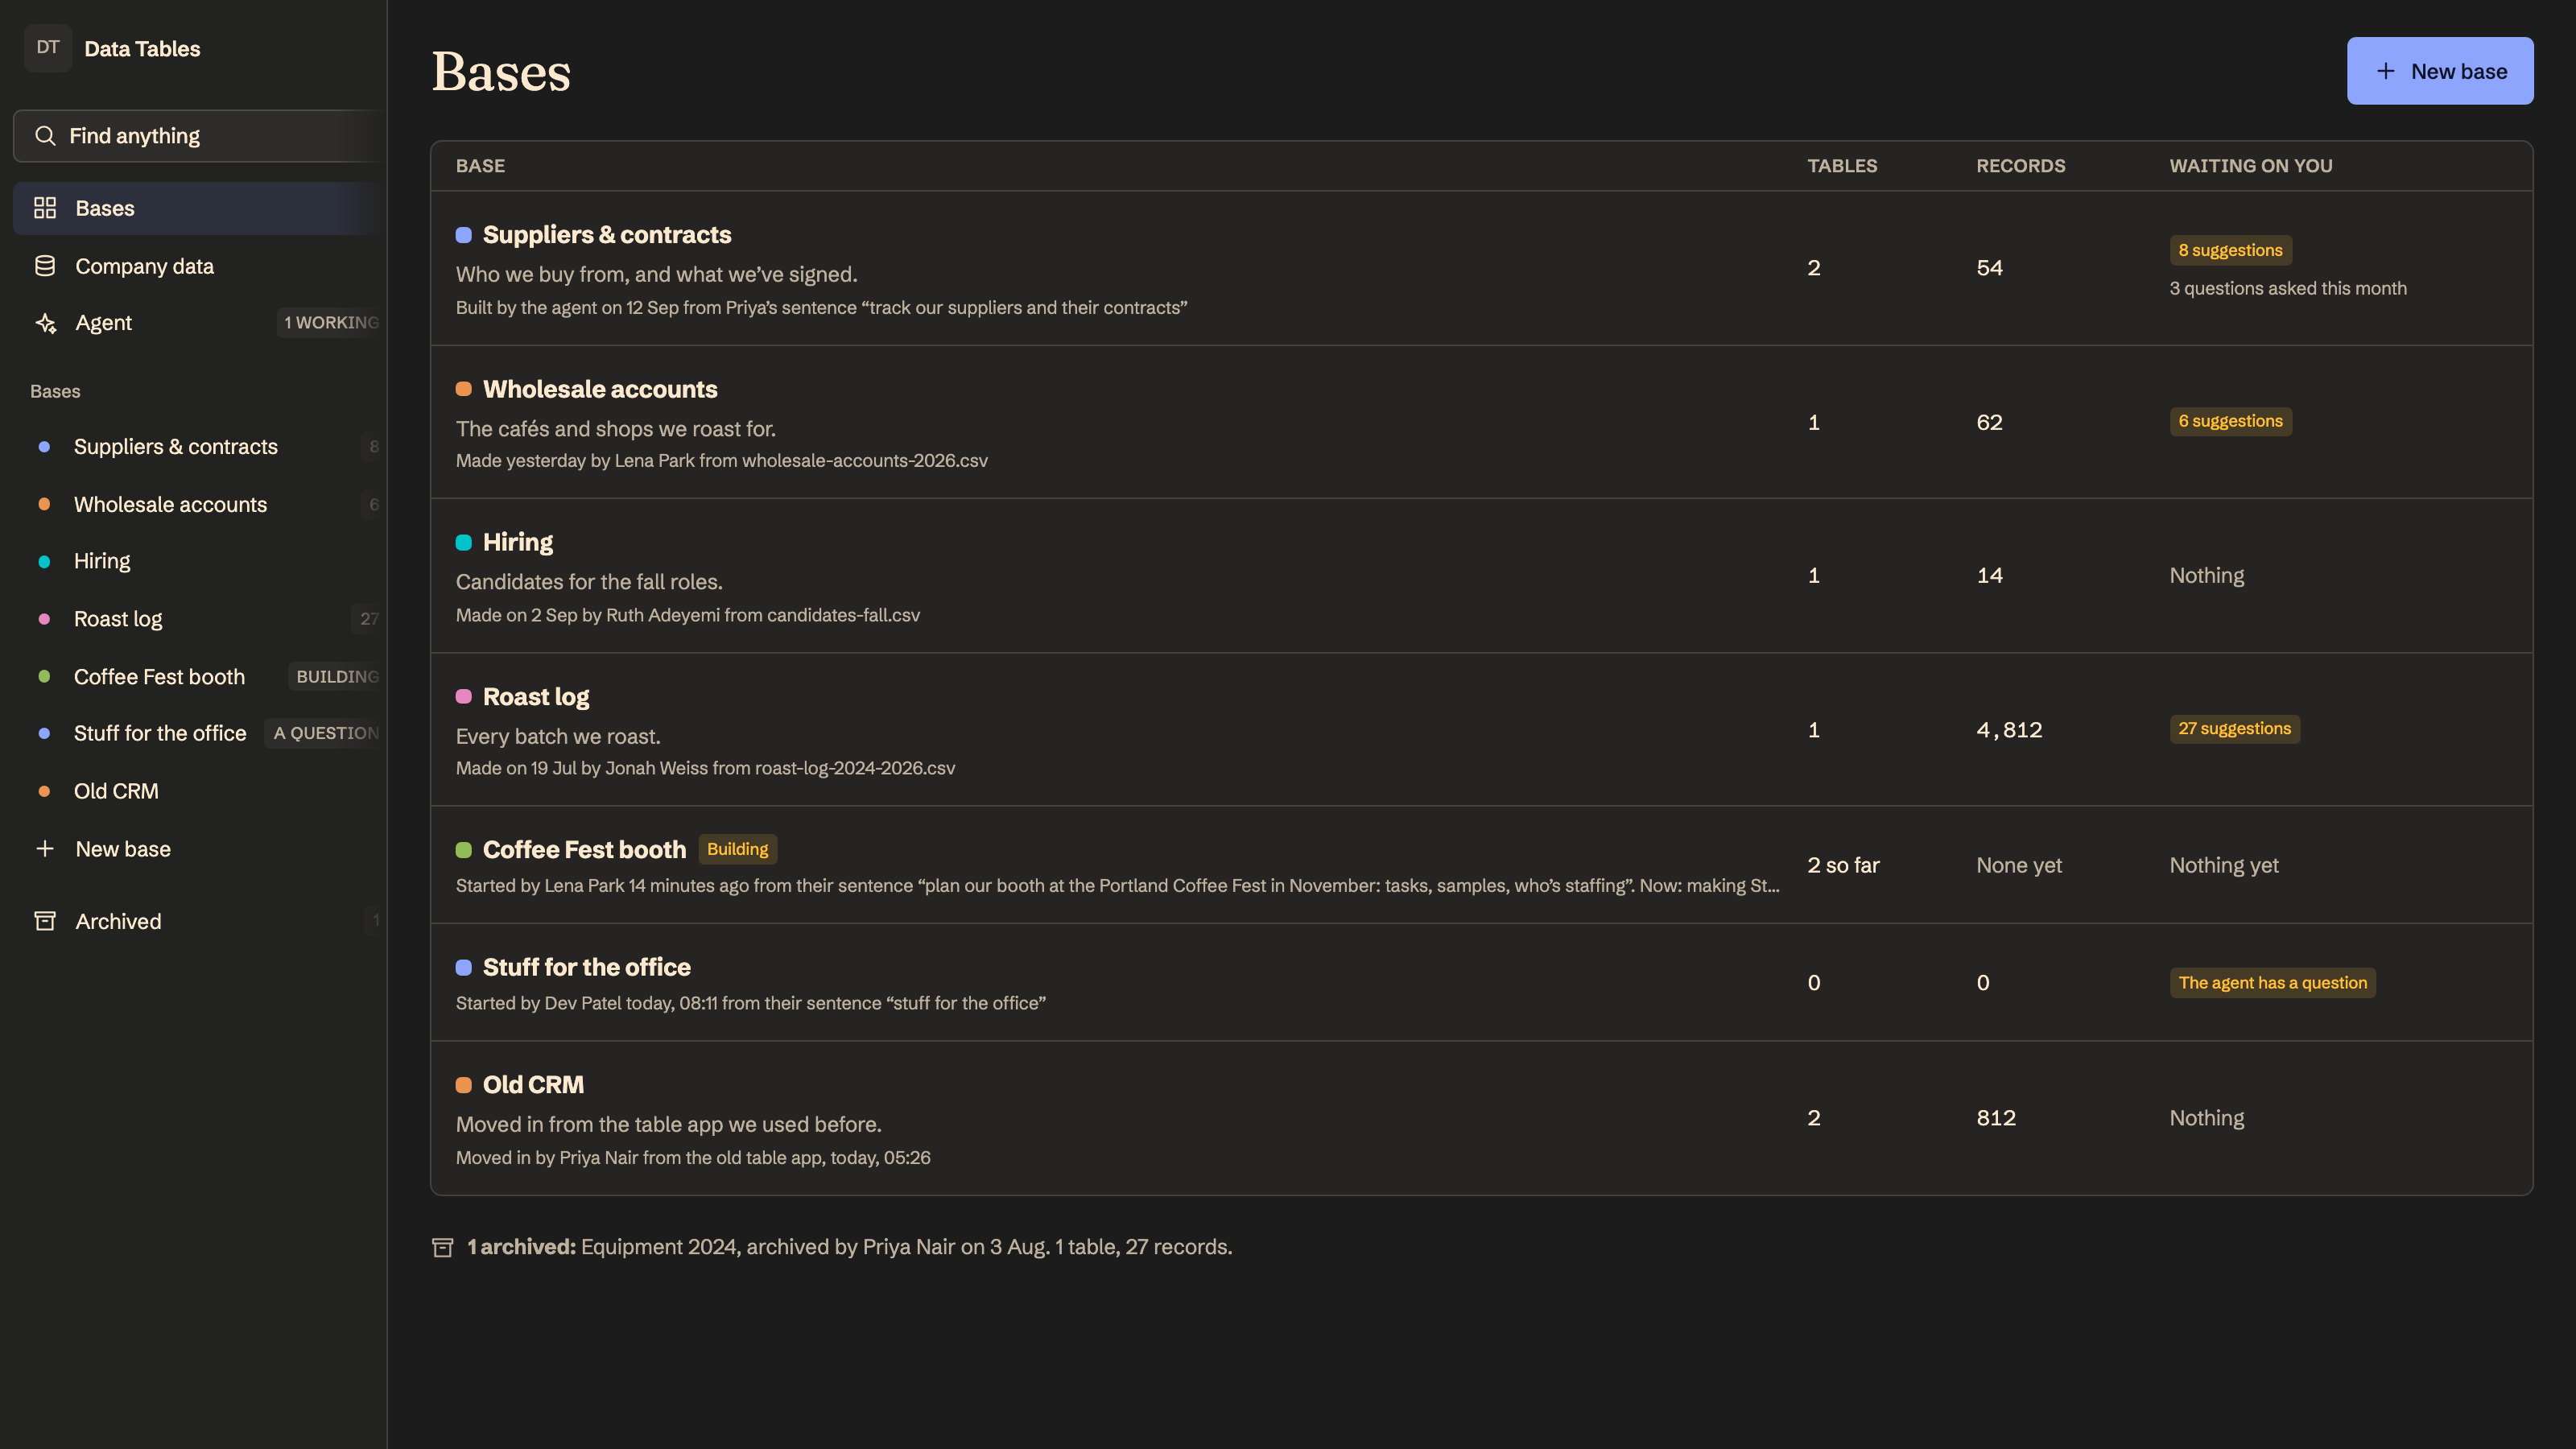
Task: Click the New base button at top right
Action: [x=2440, y=71]
